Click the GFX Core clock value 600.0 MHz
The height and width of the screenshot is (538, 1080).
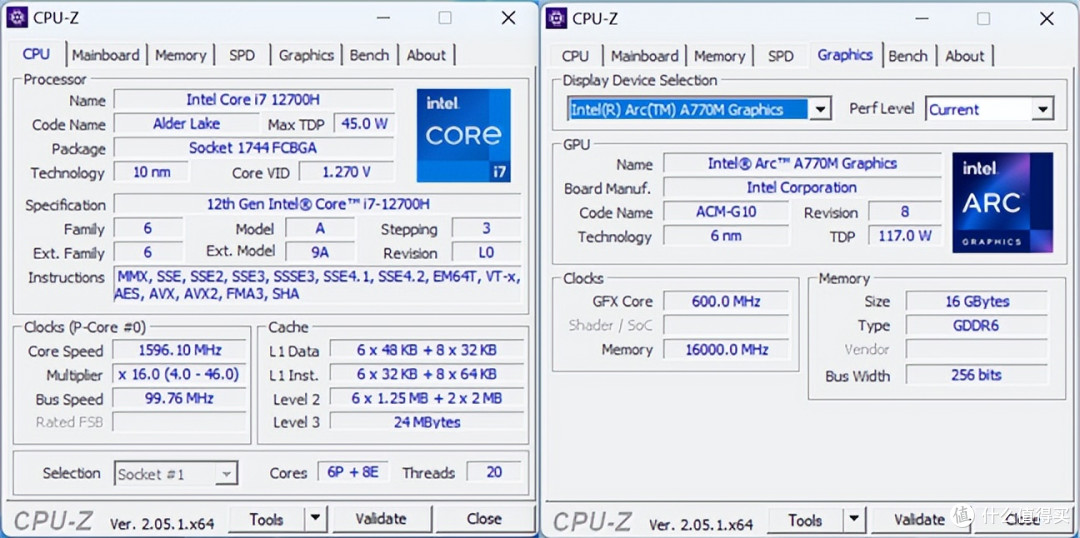click(726, 301)
